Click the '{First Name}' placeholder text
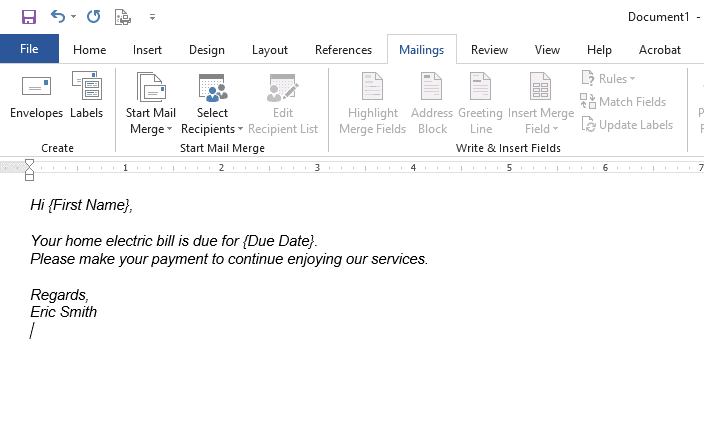 pyautogui.click(x=89, y=205)
